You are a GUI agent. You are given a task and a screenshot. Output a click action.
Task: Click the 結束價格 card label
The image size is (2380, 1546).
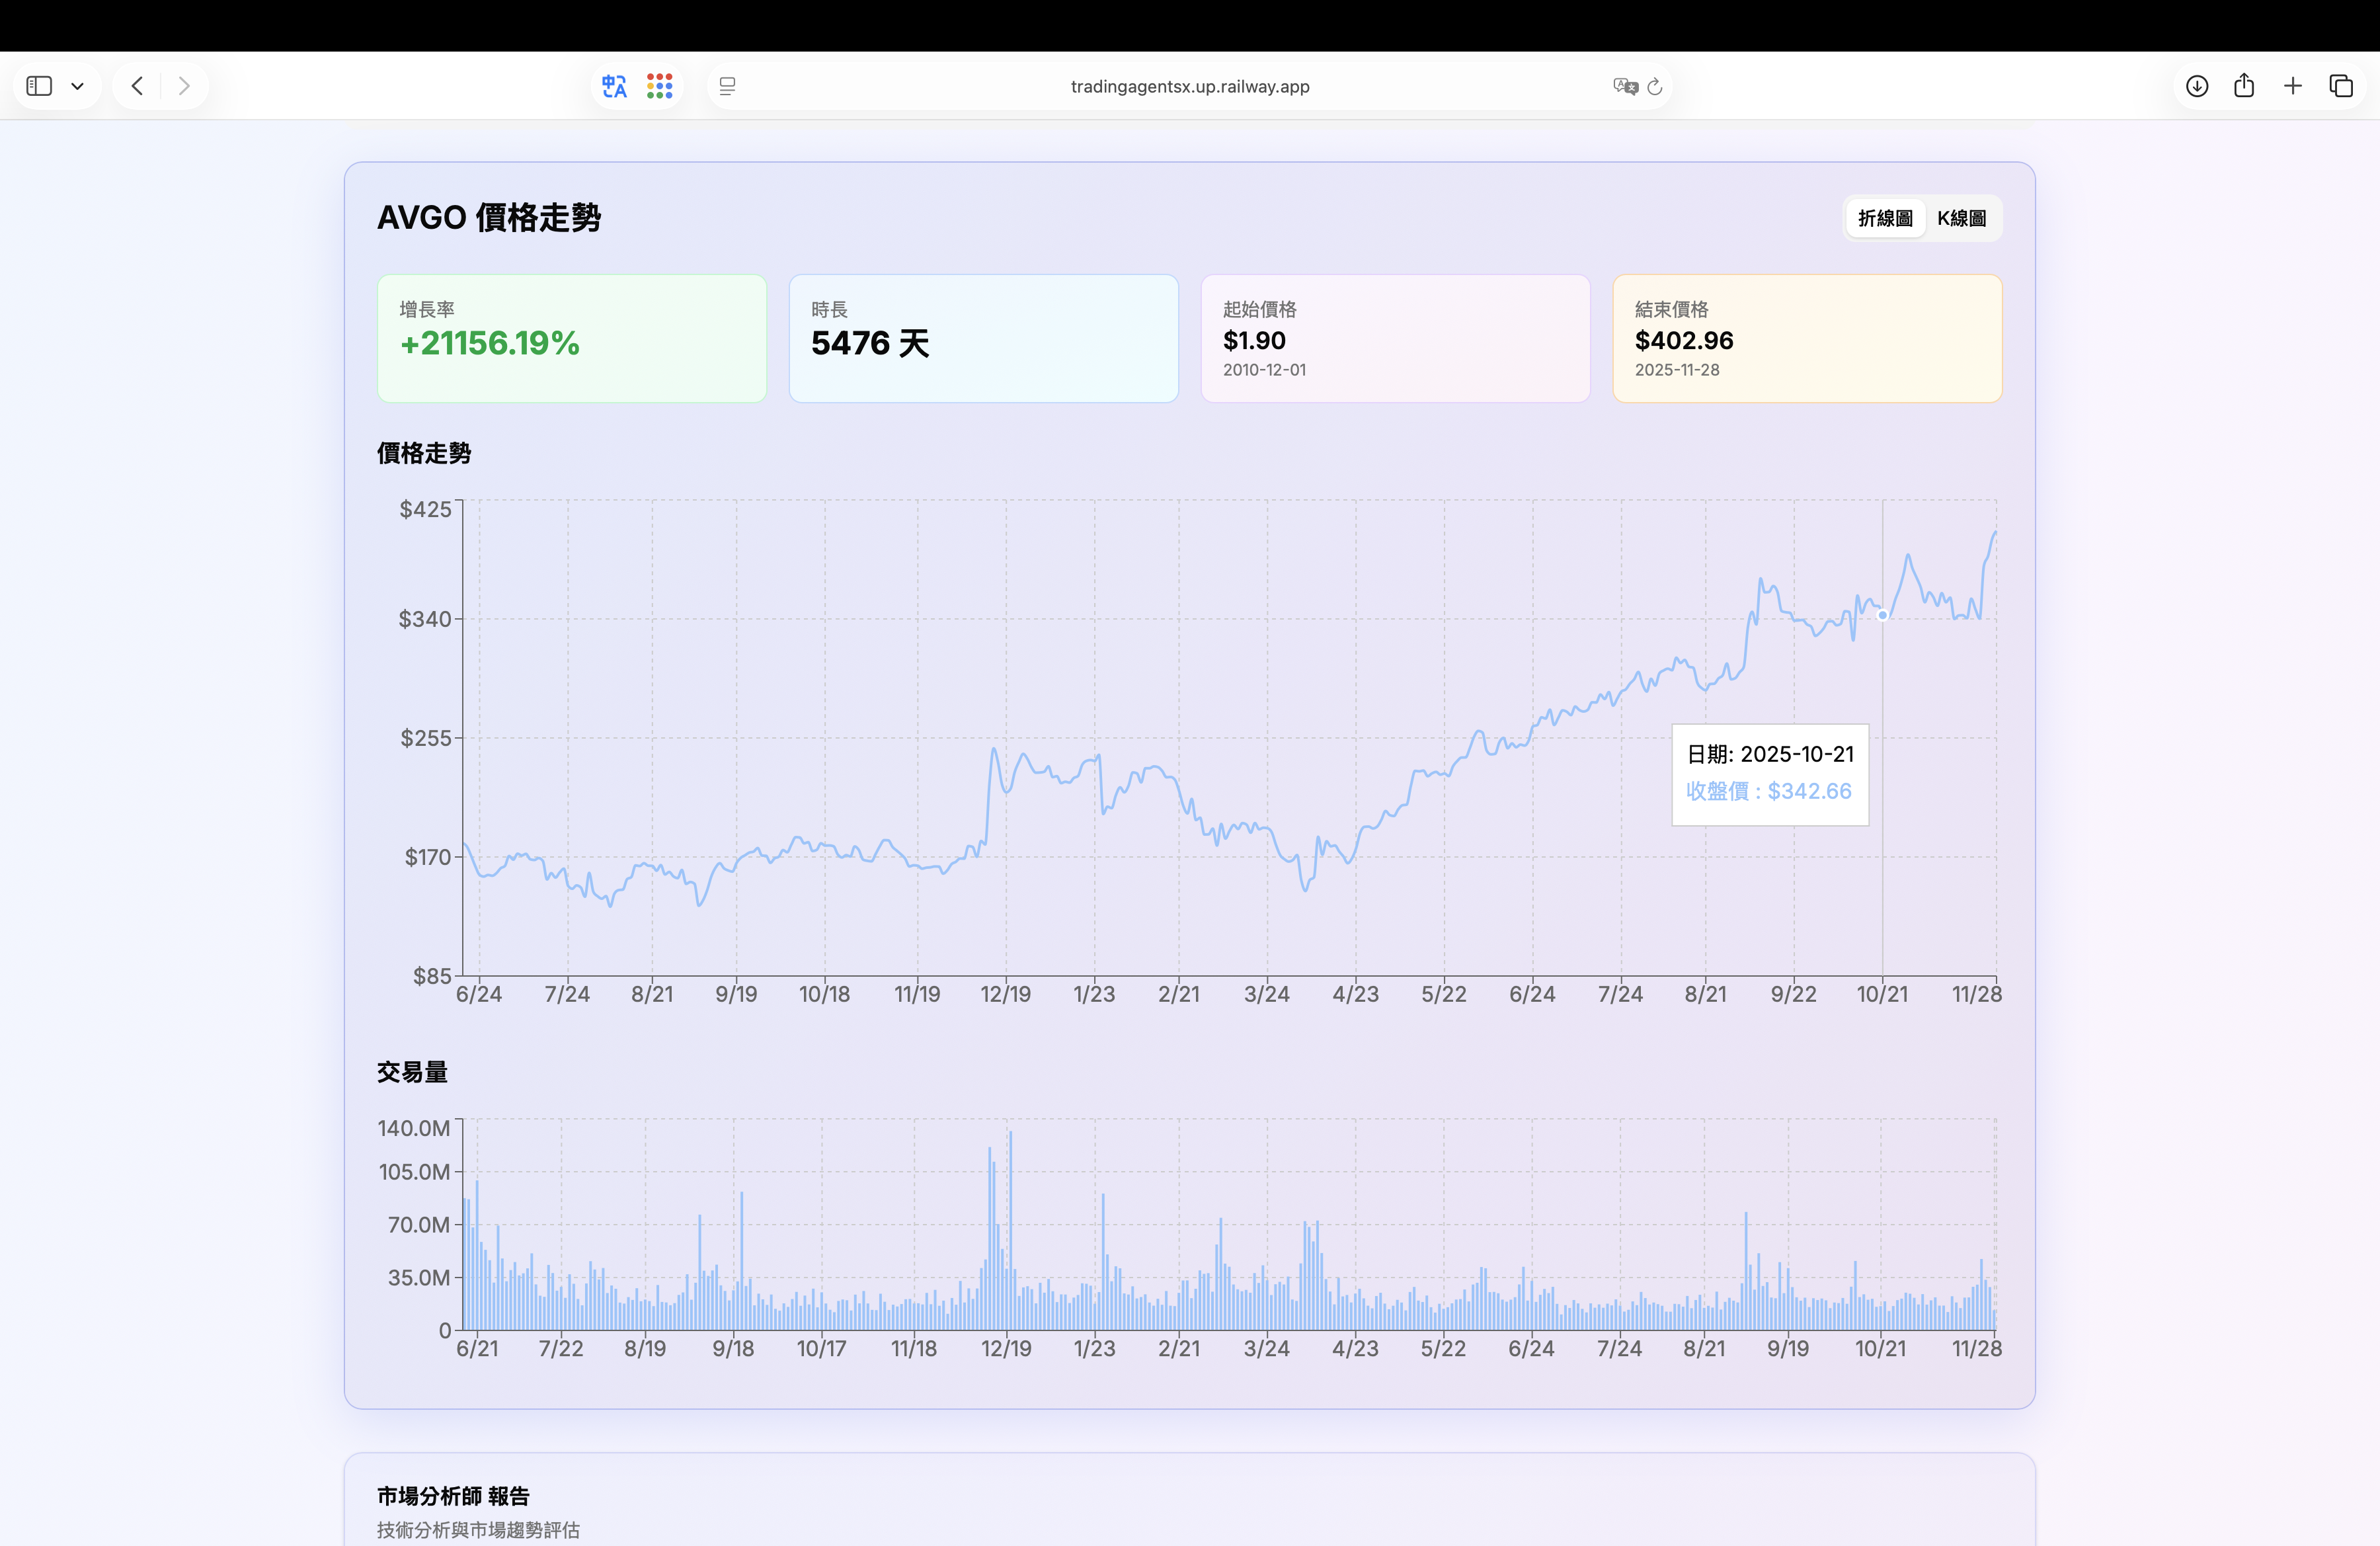pyautogui.click(x=1672, y=309)
